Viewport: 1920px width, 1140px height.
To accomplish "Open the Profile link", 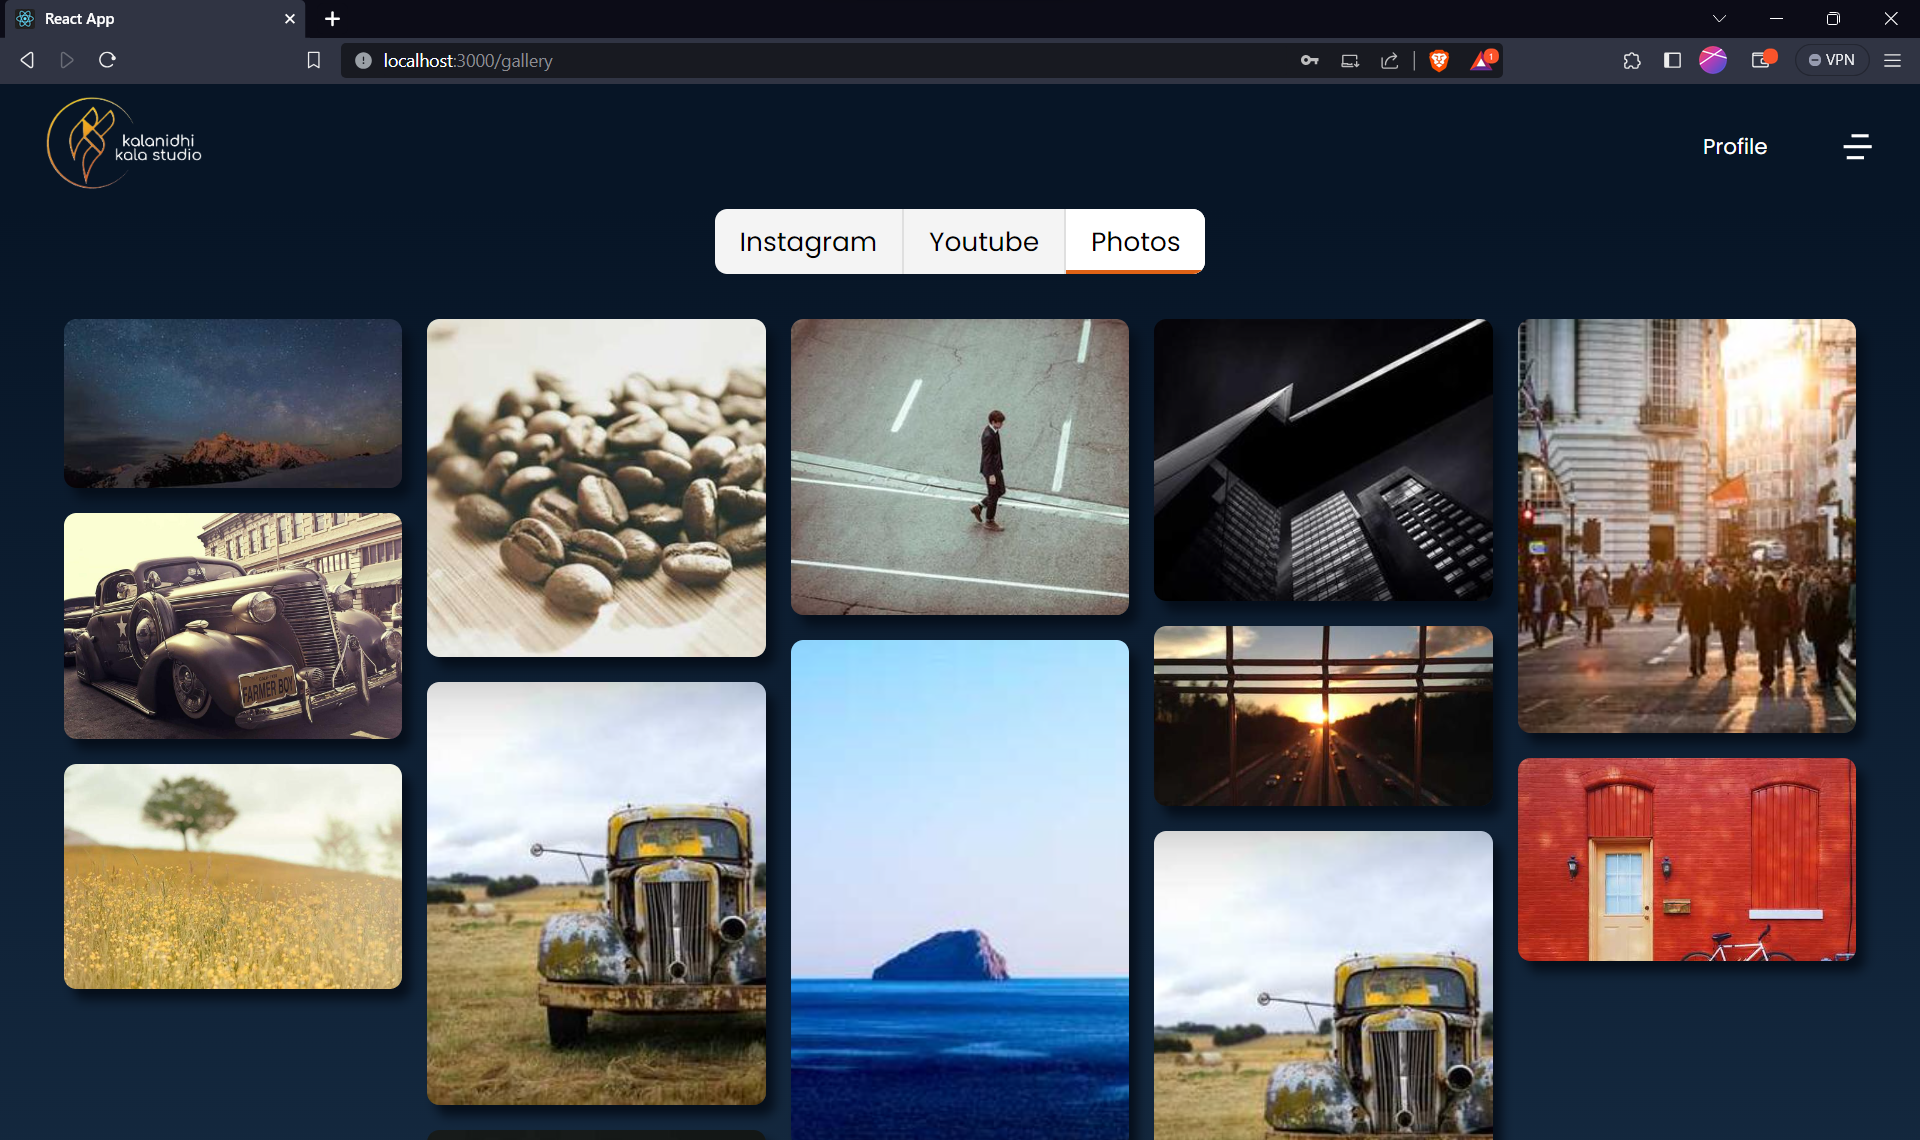I will coord(1734,147).
